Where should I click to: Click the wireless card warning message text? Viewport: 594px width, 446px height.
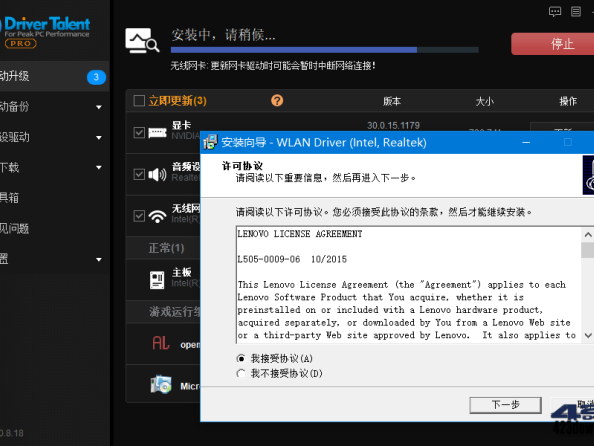[273, 66]
